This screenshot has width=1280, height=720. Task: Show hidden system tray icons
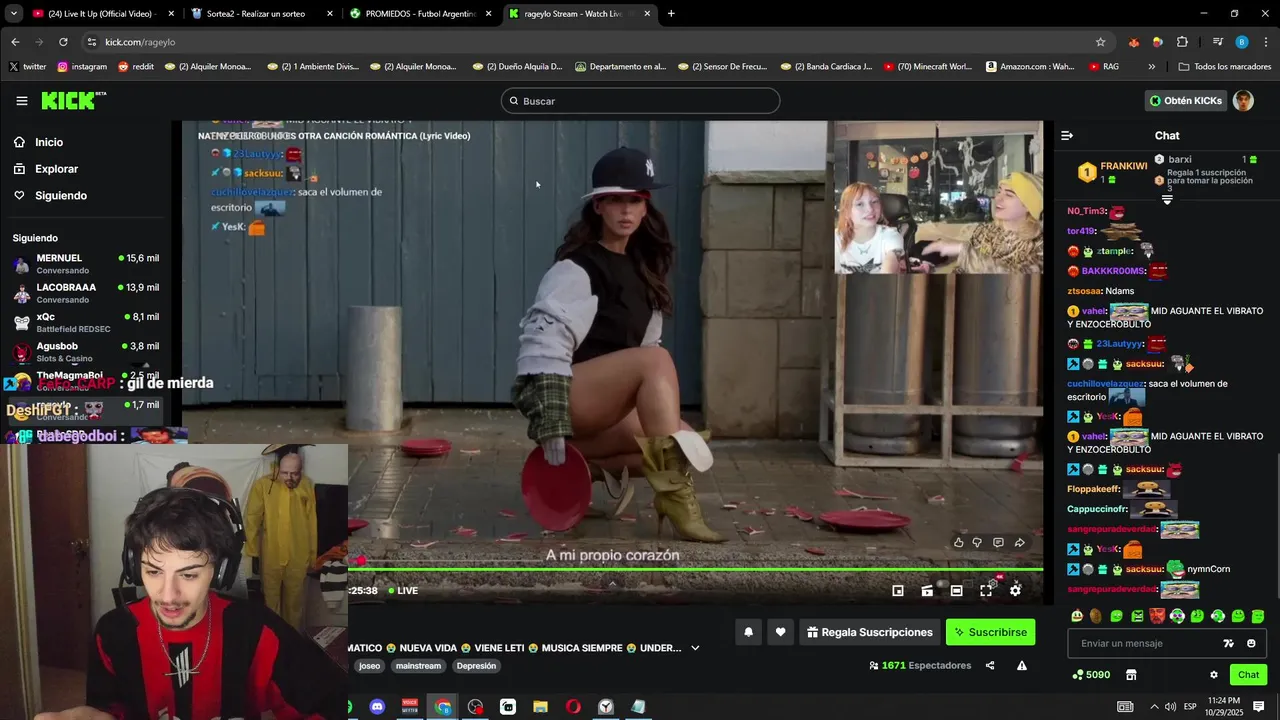point(1153,707)
